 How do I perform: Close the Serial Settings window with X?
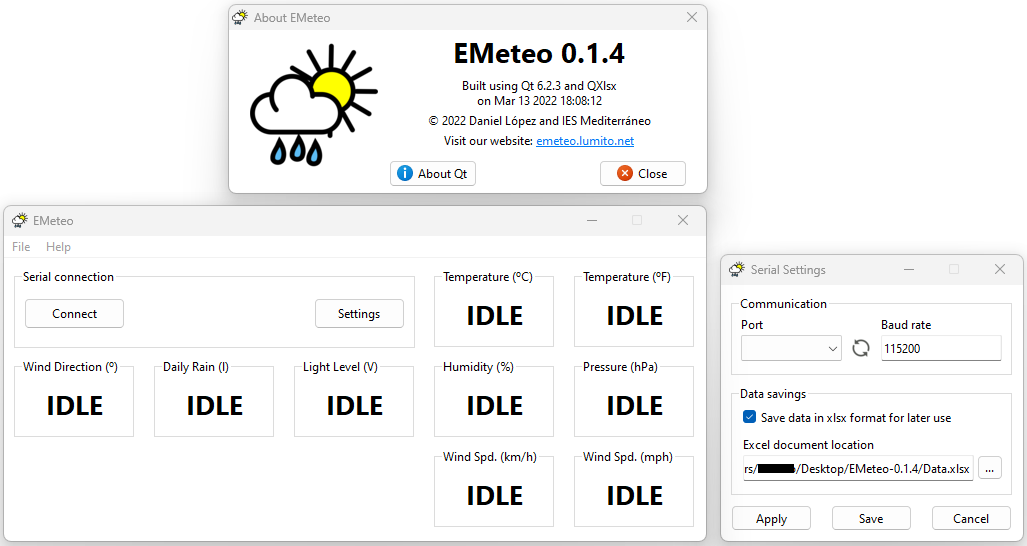click(999, 269)
